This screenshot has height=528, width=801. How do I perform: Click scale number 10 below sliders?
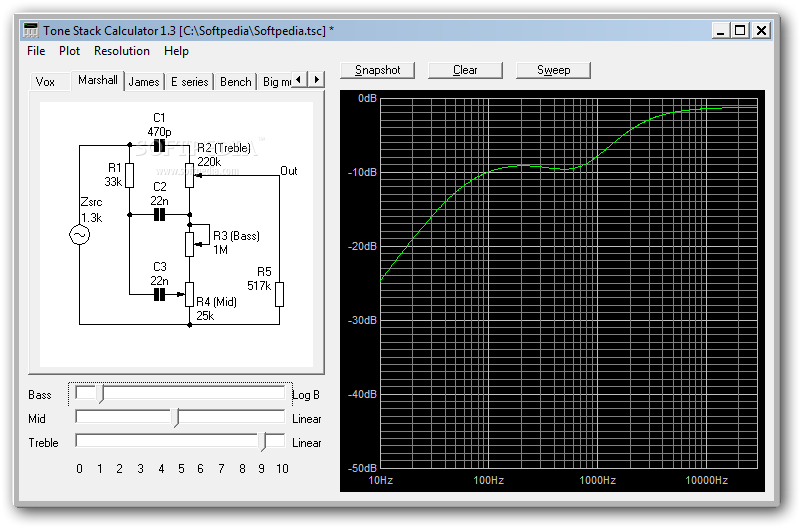pyautogui.click(x=282, y=469)
